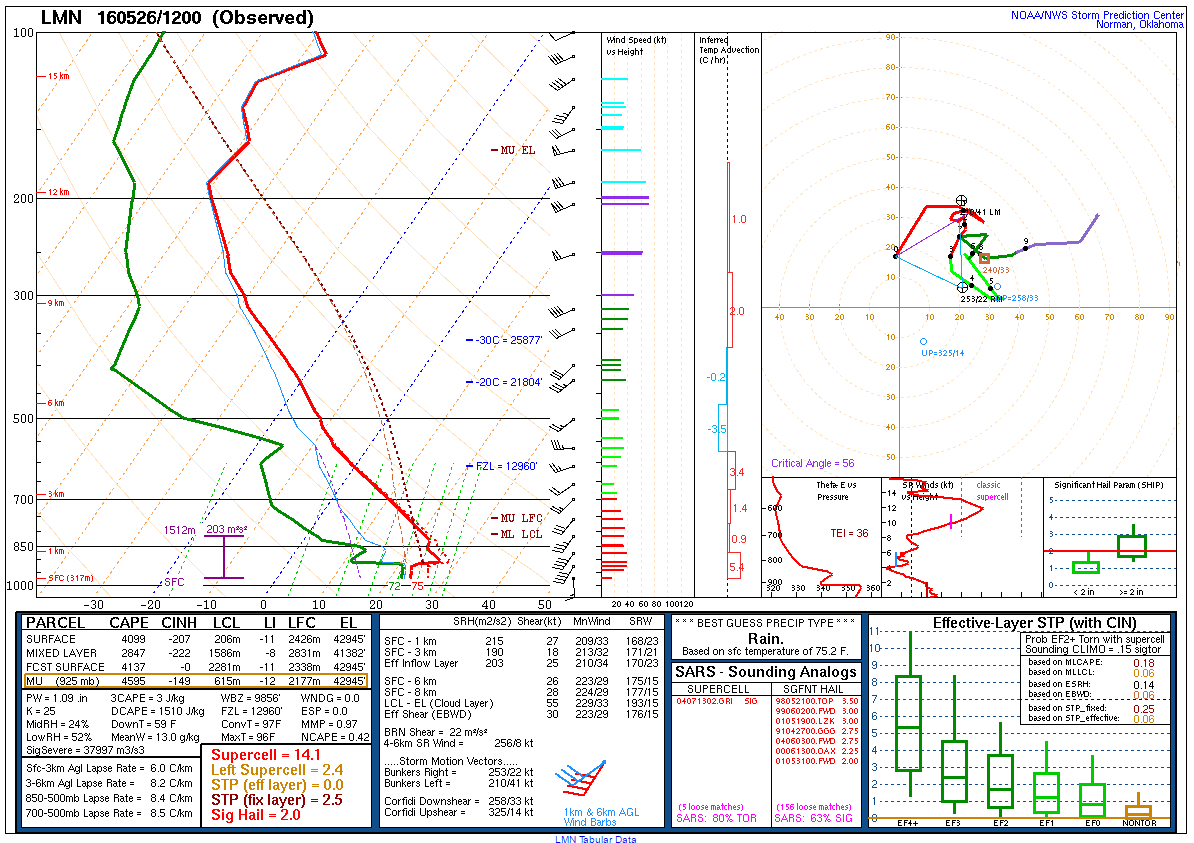Click 'Critical Angle = 56' on hodograph
The image size is (1194, 843).
(x=812, y=463)
